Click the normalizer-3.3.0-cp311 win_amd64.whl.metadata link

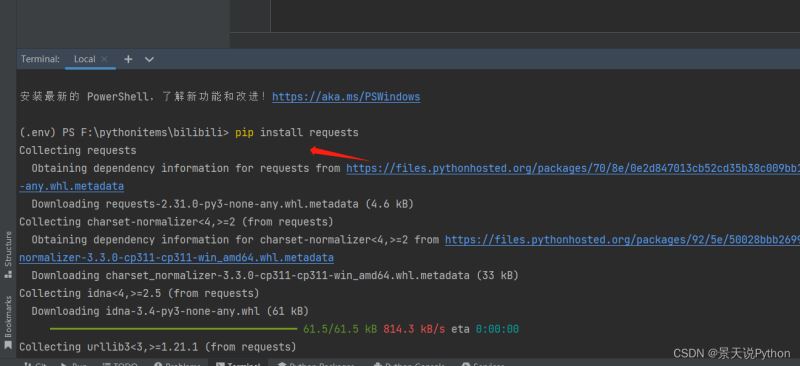coord(177,258)
